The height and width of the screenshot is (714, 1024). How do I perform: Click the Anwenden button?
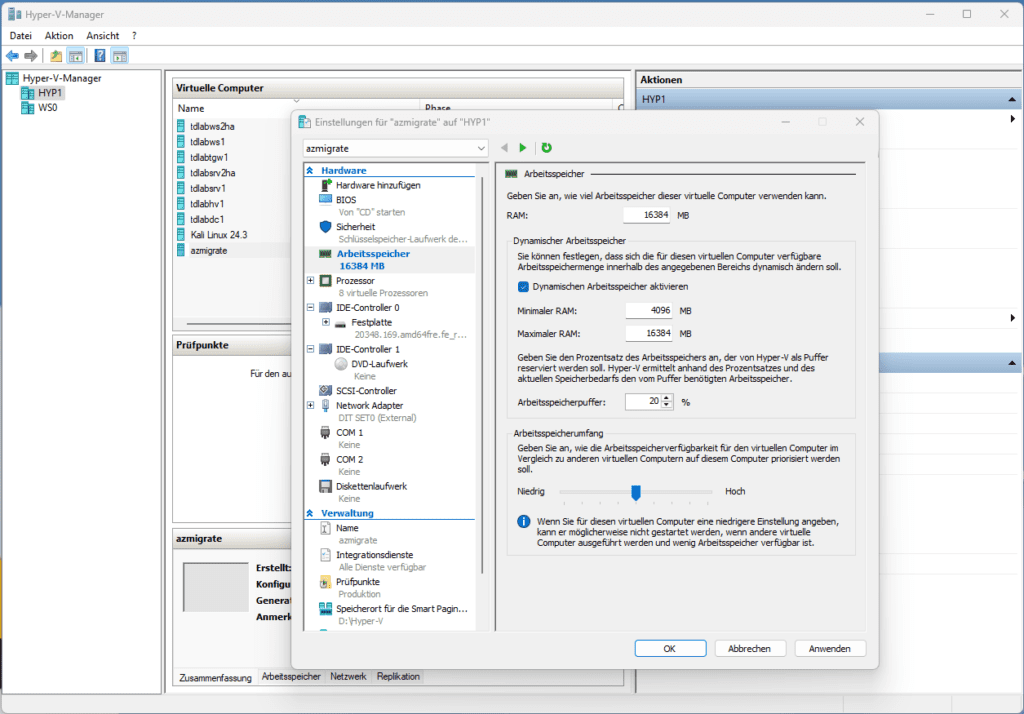click(830, 649)
